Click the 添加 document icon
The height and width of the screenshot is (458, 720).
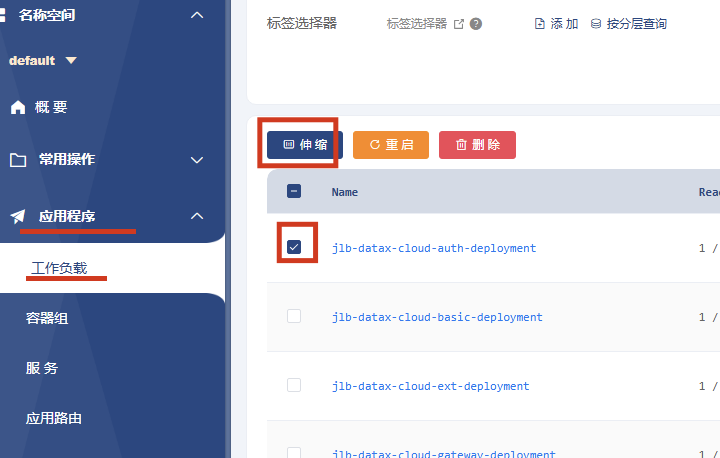pyautogui.click(x=540, y=24)
